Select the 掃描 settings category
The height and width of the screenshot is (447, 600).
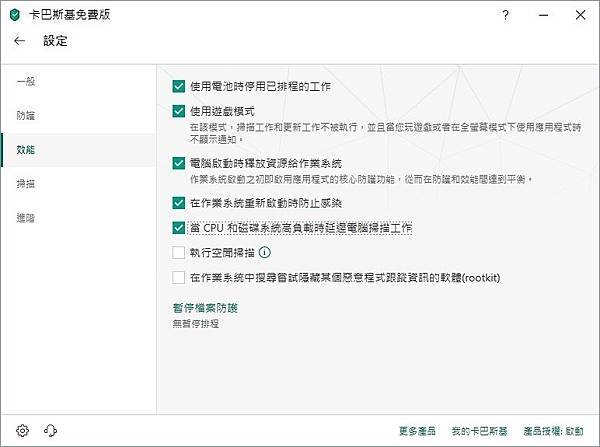coord(78,184)
